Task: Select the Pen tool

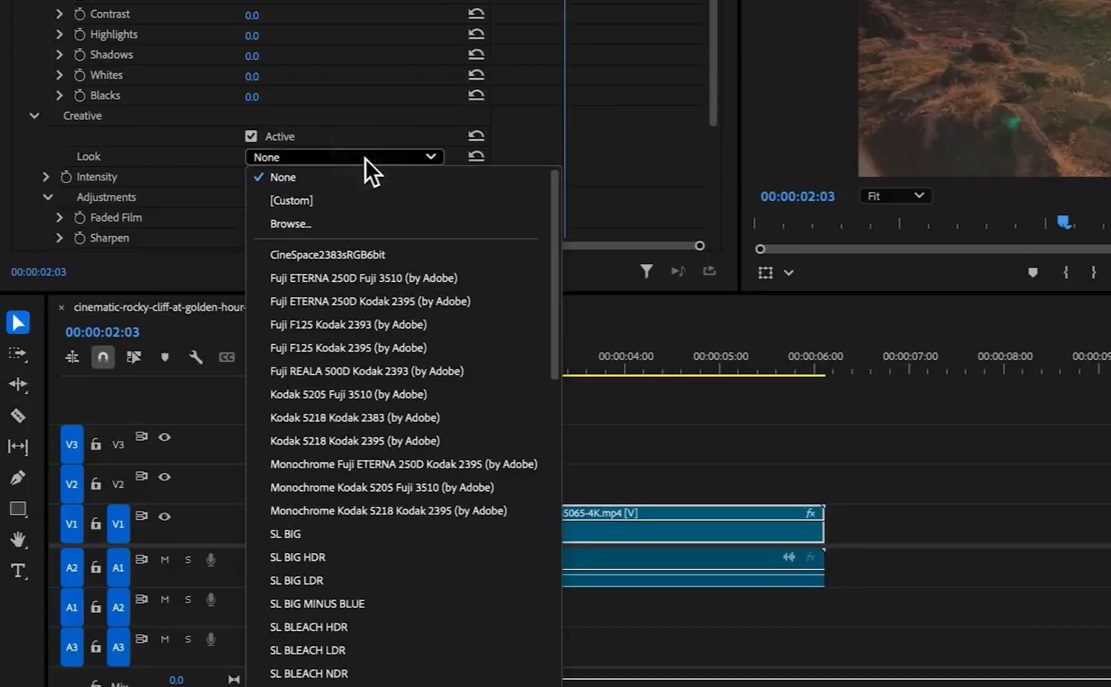Action: (18, 478)
